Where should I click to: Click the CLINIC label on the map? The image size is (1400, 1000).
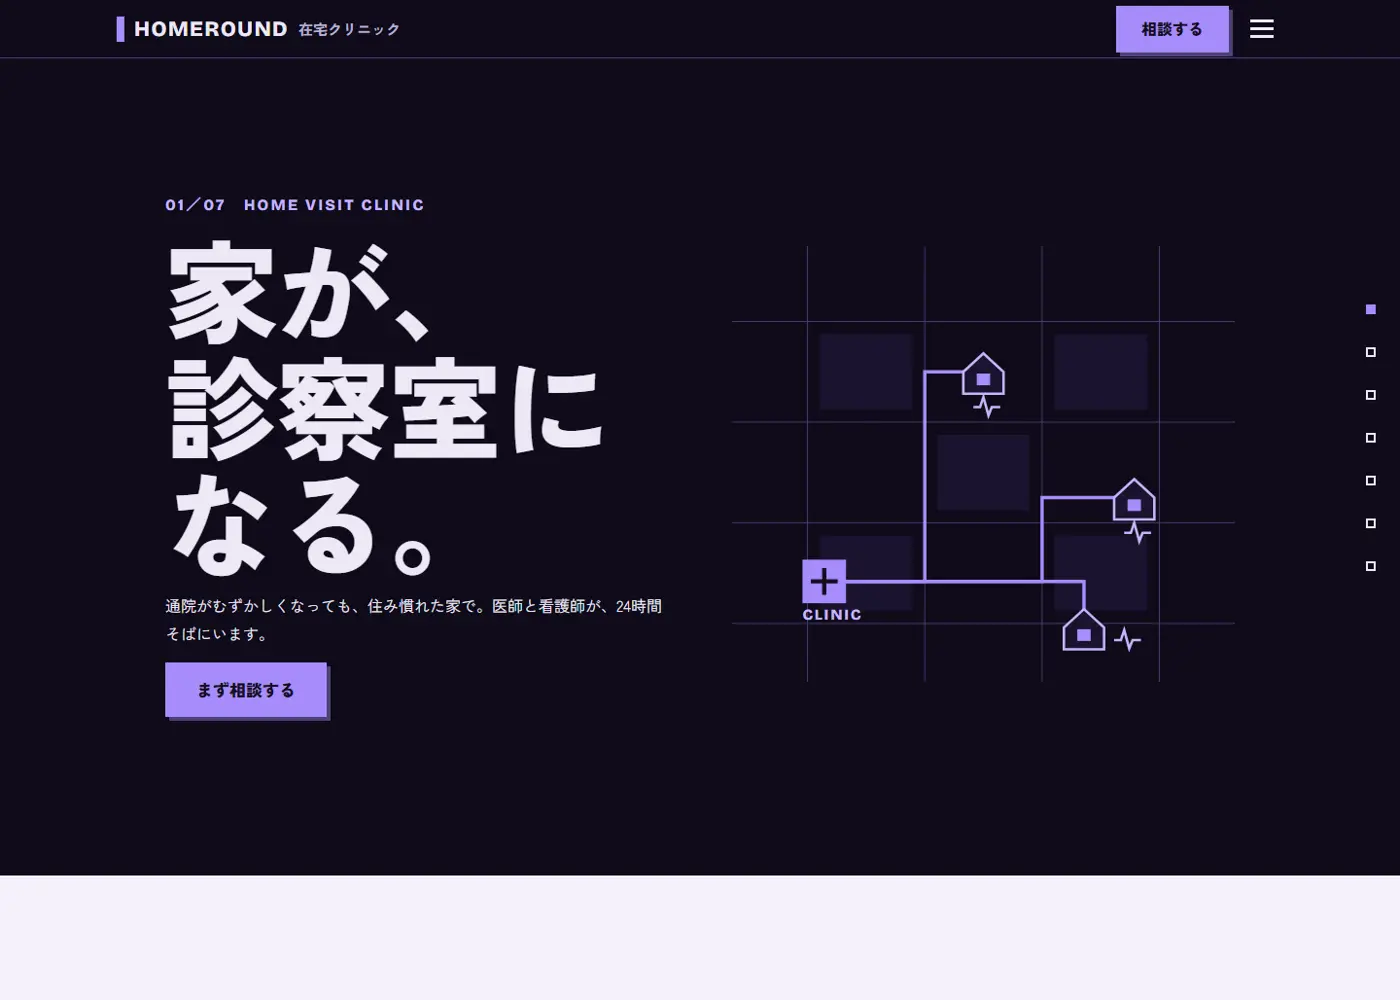[x=832, y=615]
